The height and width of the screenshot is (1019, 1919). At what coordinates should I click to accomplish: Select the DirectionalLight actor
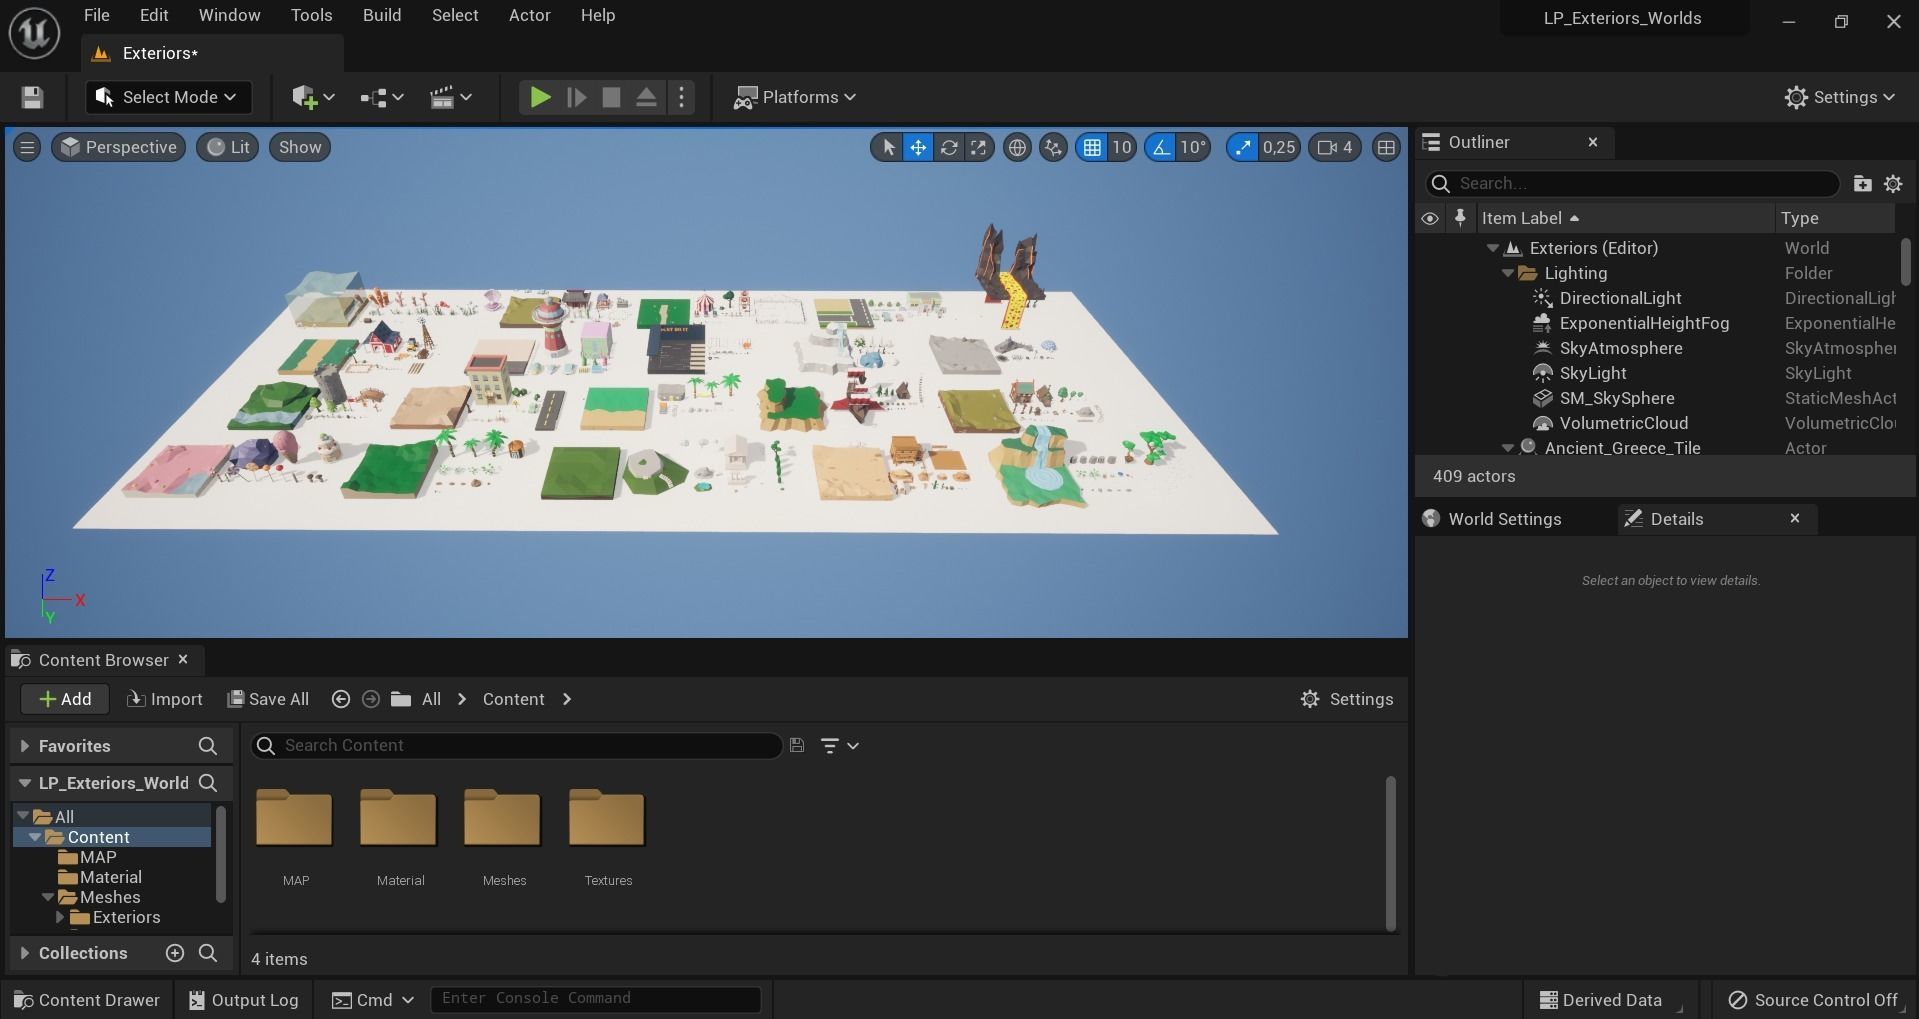click(1620, 298)
